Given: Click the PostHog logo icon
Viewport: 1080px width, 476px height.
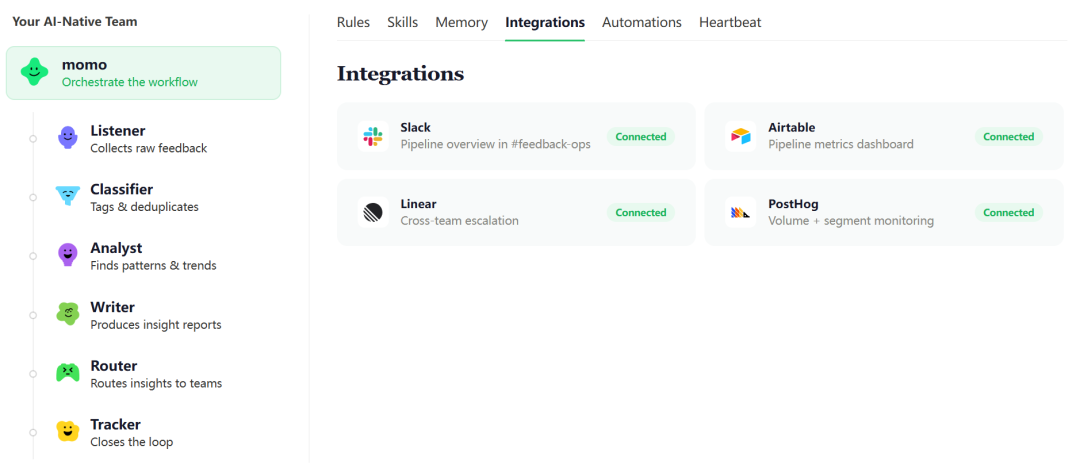Looking at the screenshot, I should point(740,212).
